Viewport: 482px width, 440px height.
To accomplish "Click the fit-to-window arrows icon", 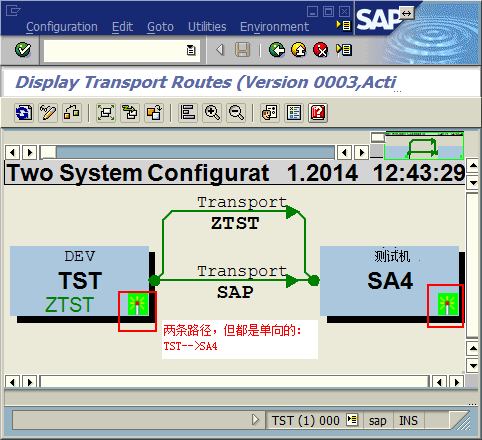I will click(106, 113).
